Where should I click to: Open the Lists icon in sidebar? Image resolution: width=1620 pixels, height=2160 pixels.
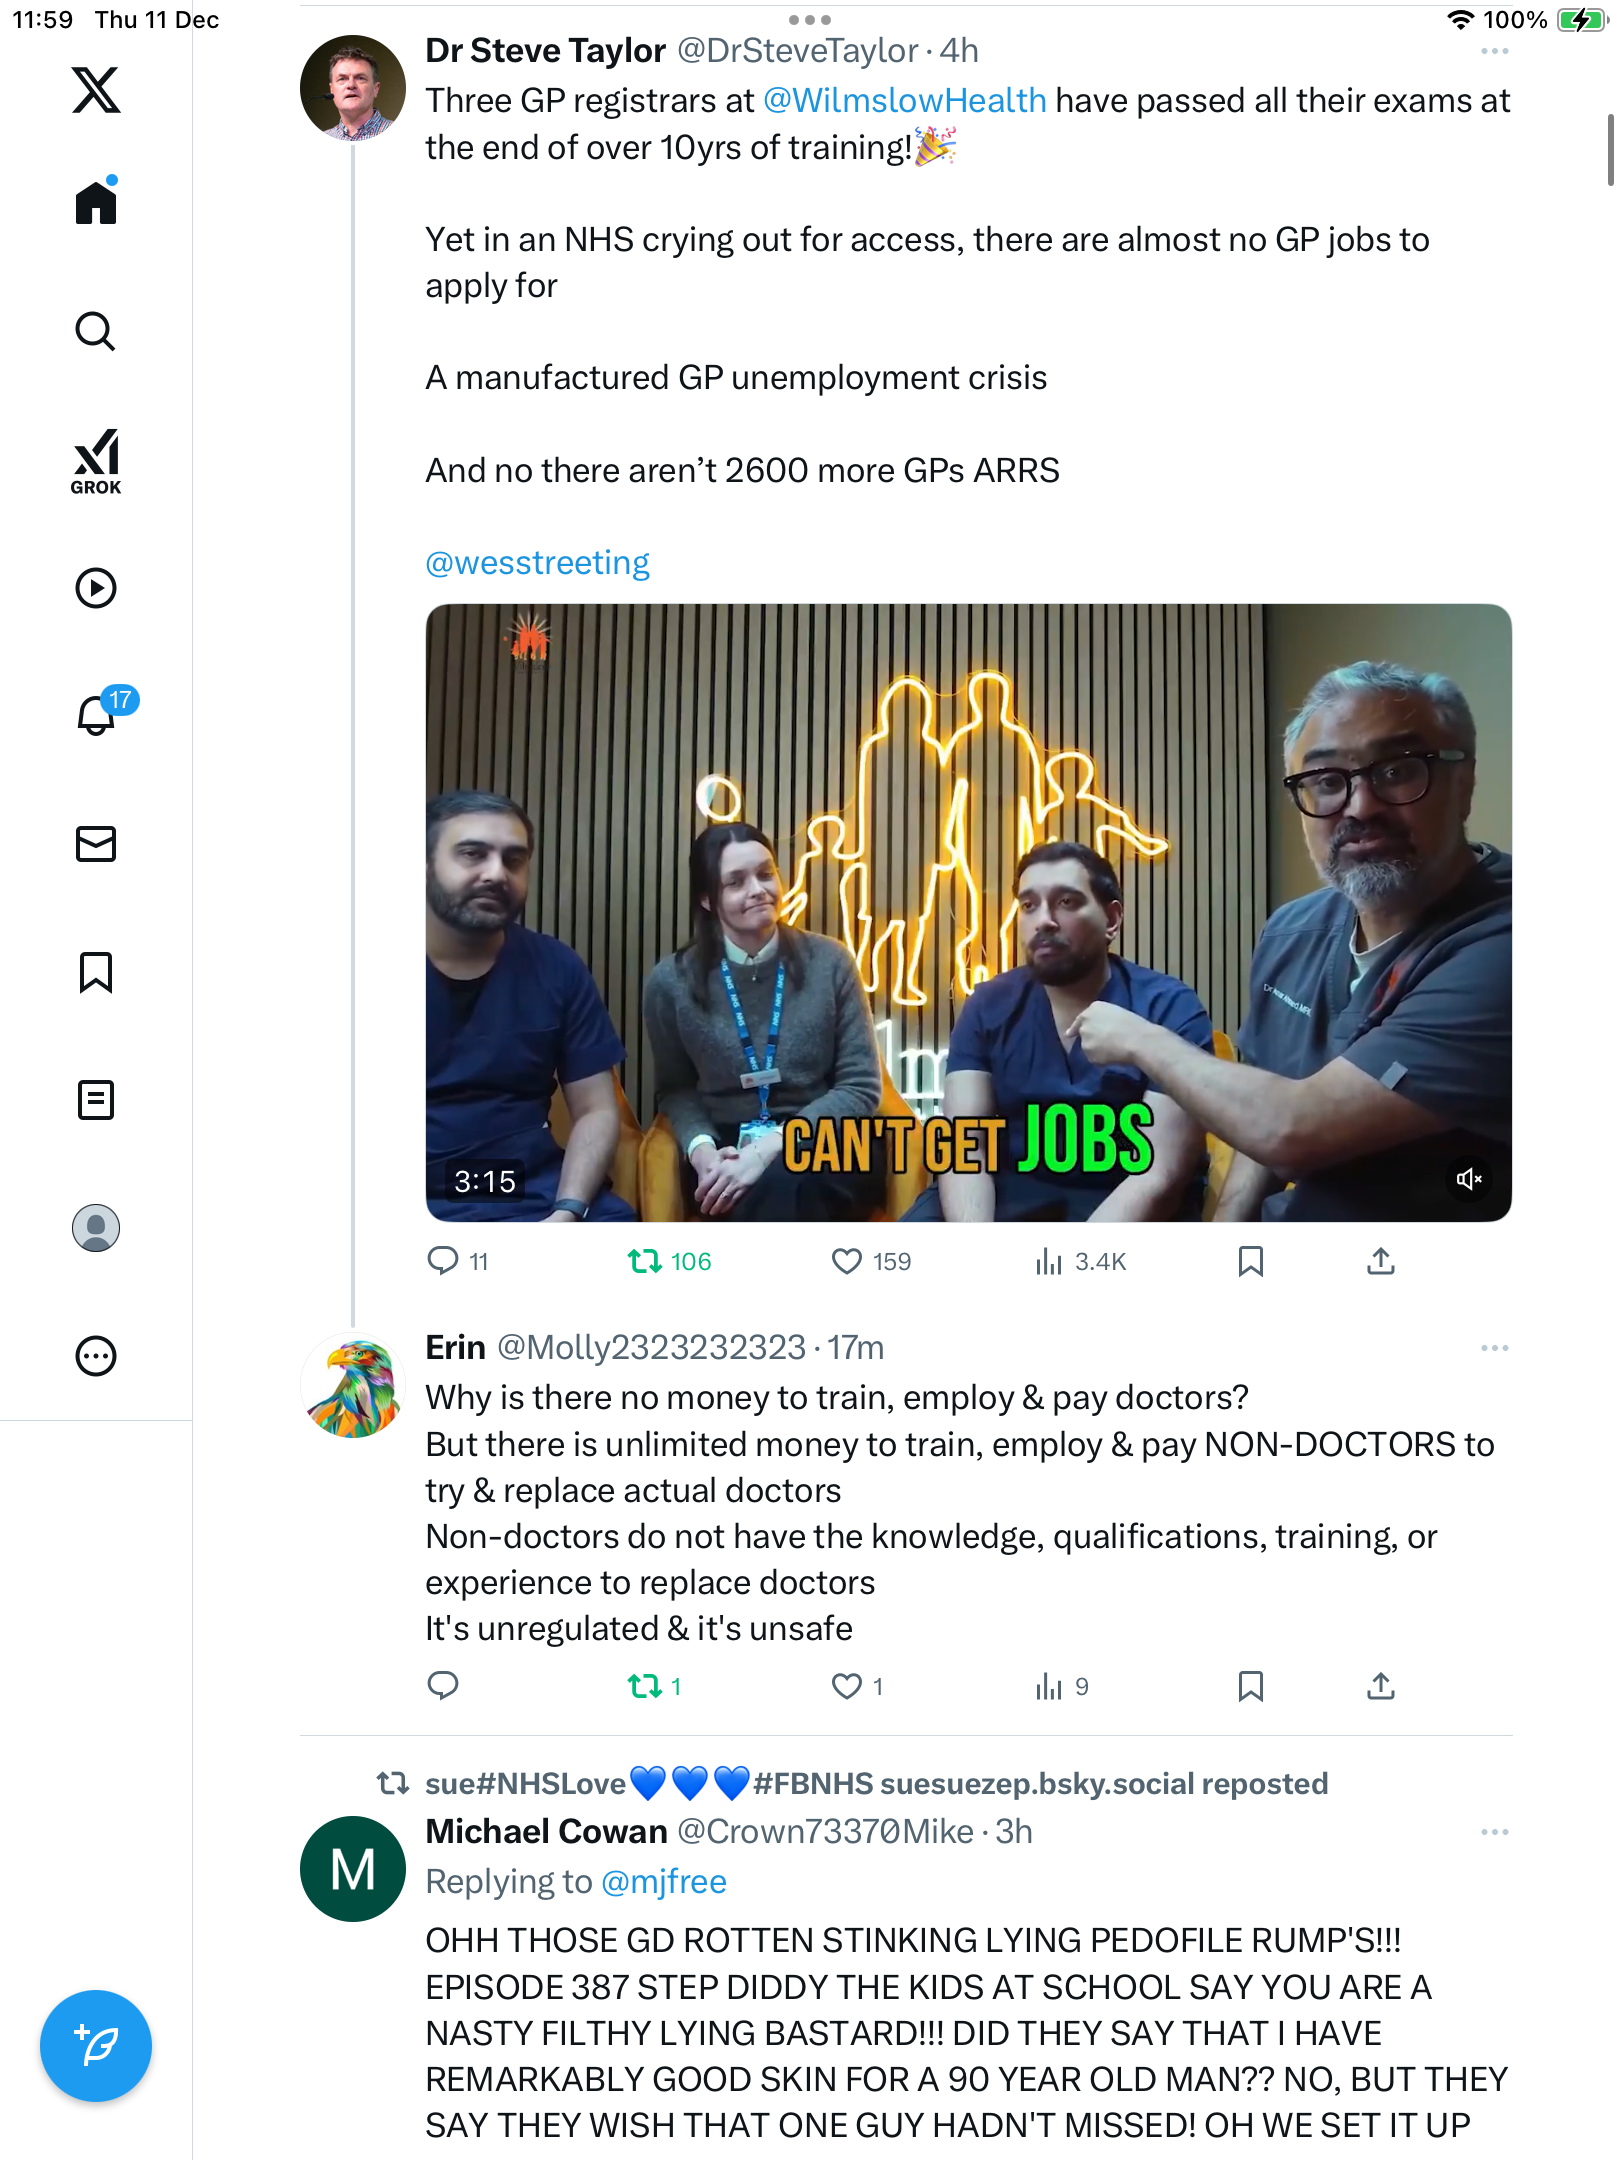[96, 1100]
